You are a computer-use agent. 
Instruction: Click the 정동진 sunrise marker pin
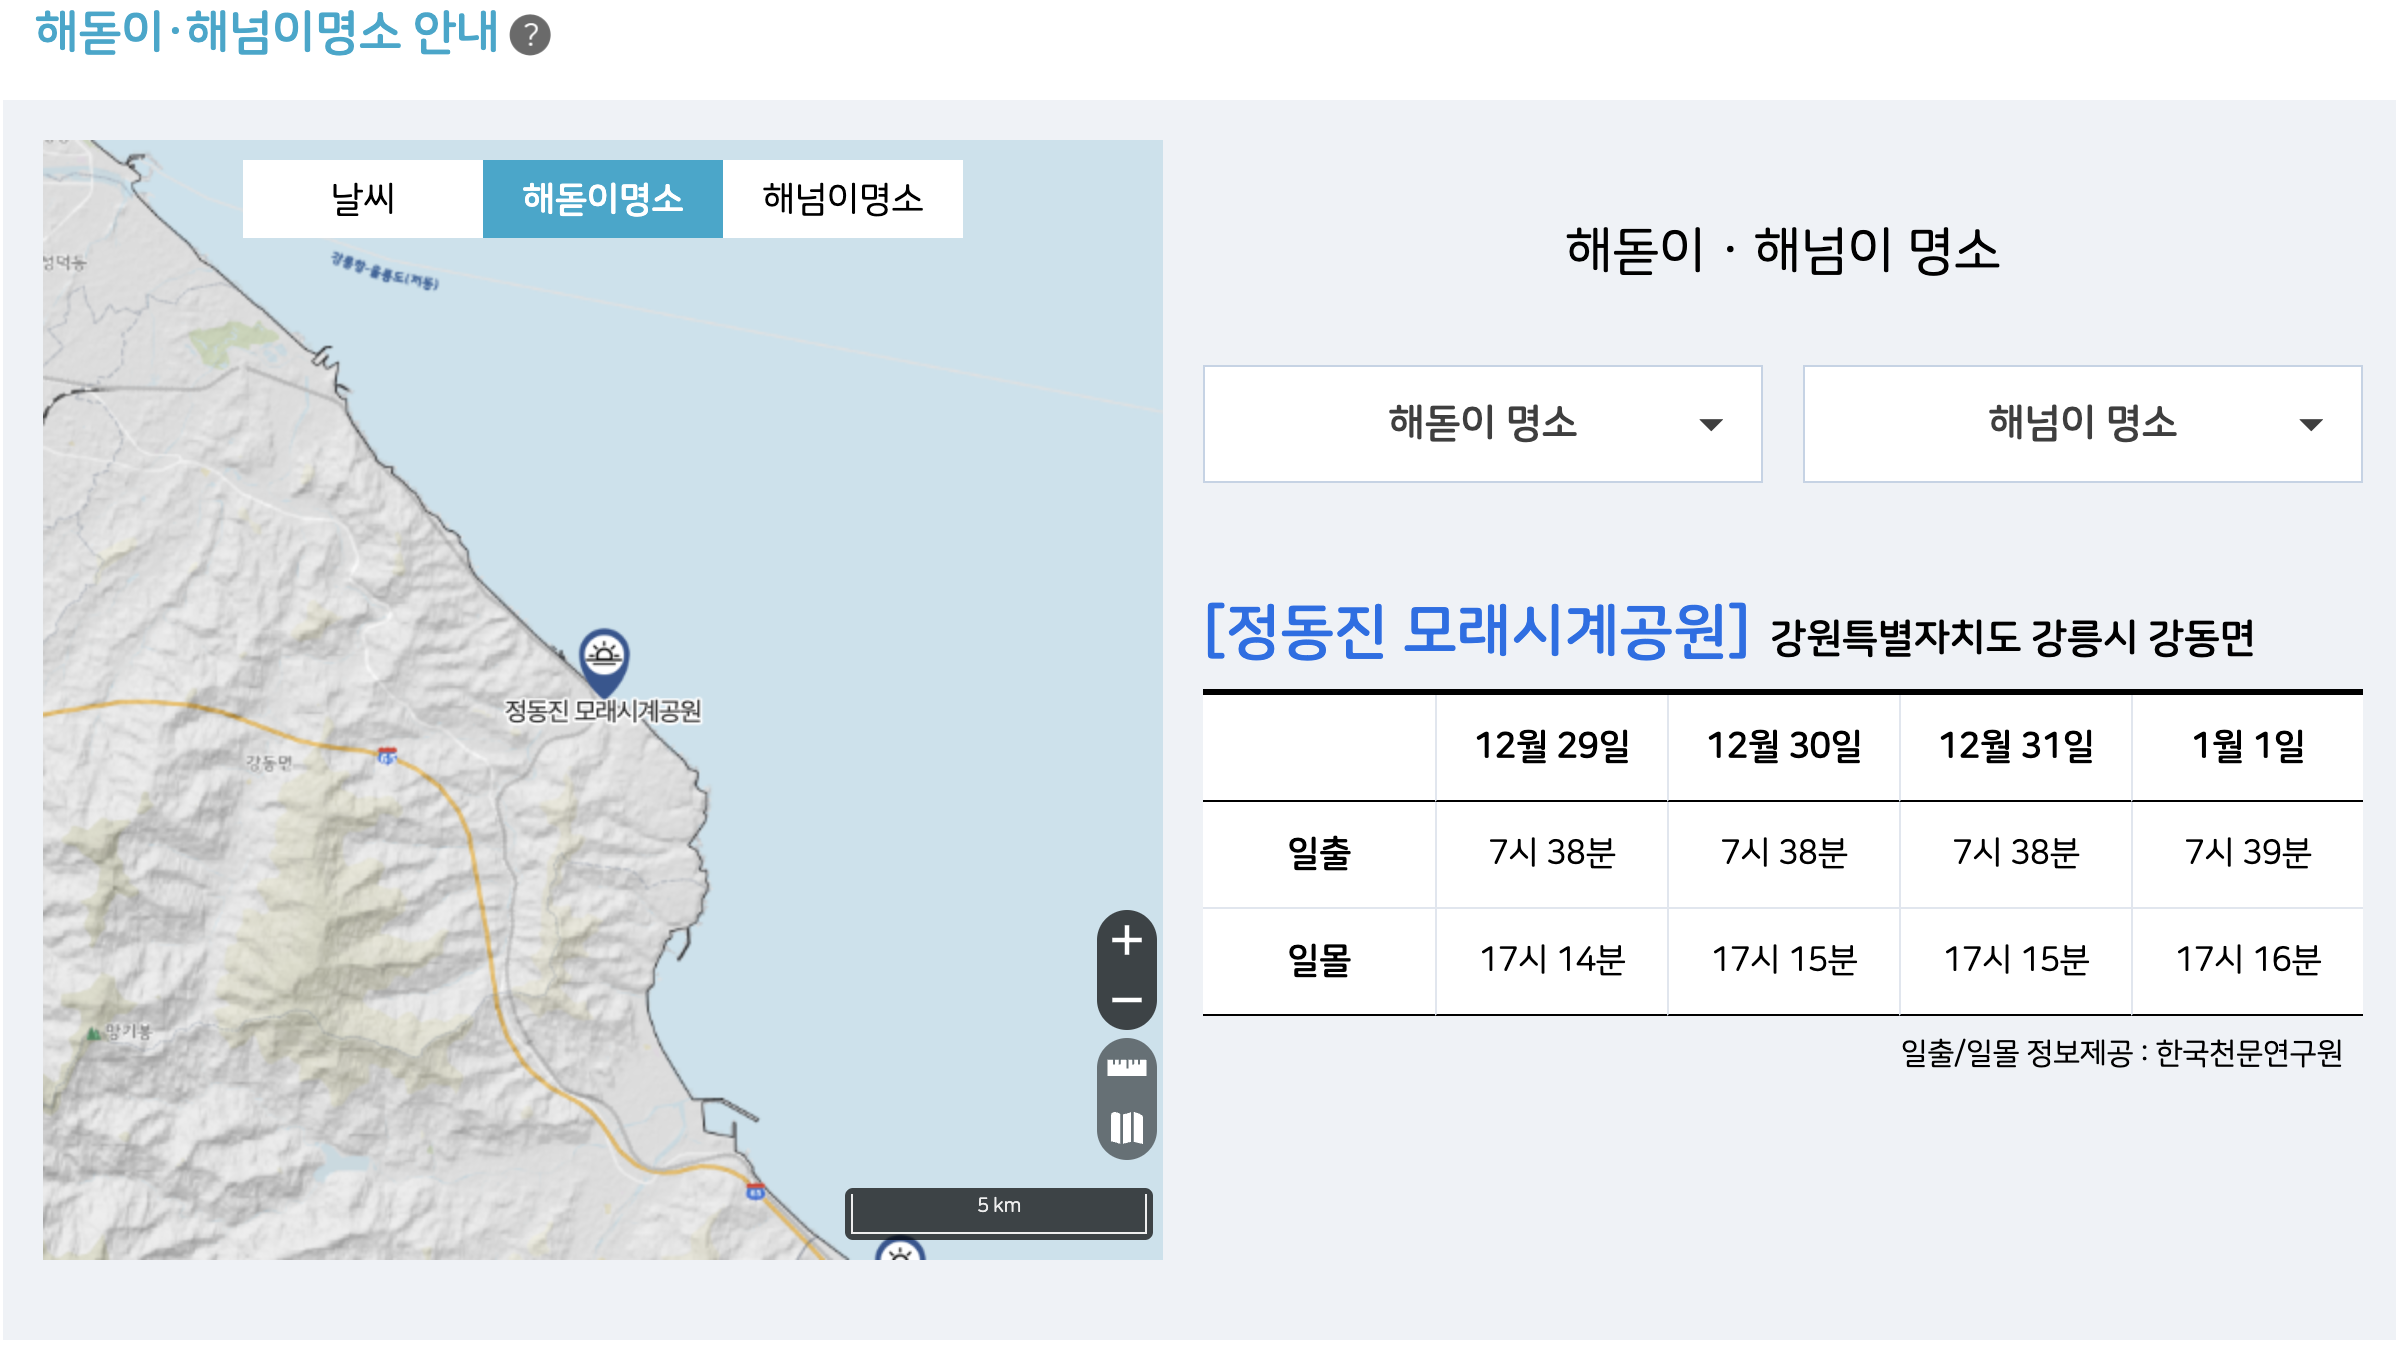tap(604, 659)
